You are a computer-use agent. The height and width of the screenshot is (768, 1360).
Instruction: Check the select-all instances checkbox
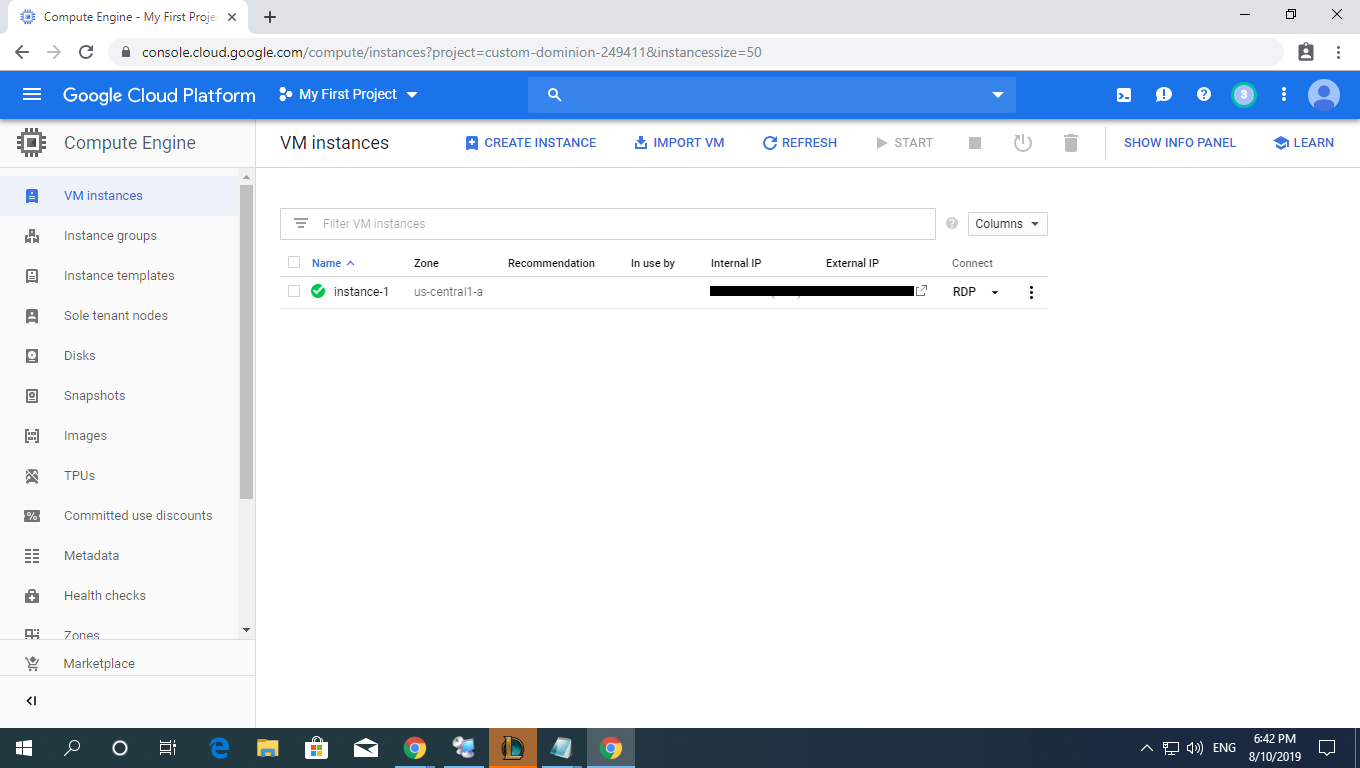tap(294, 263)
